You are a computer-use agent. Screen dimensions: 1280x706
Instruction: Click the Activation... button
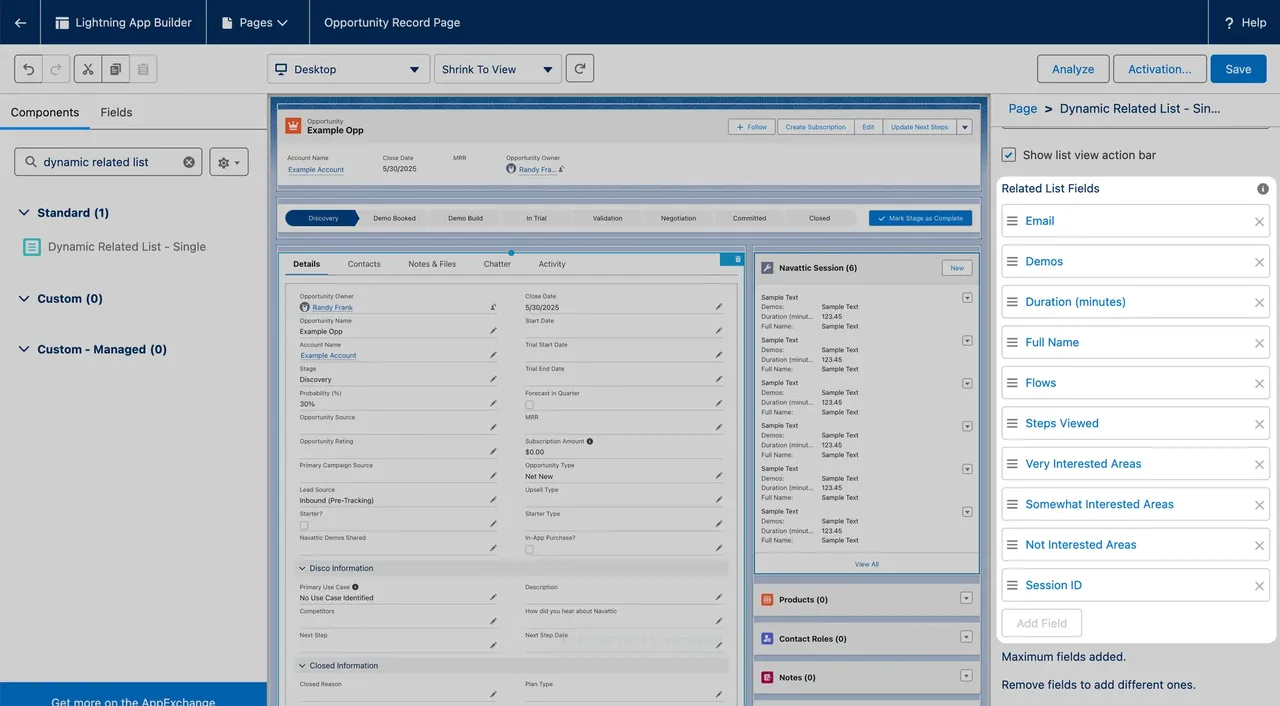coord(1160,69)
